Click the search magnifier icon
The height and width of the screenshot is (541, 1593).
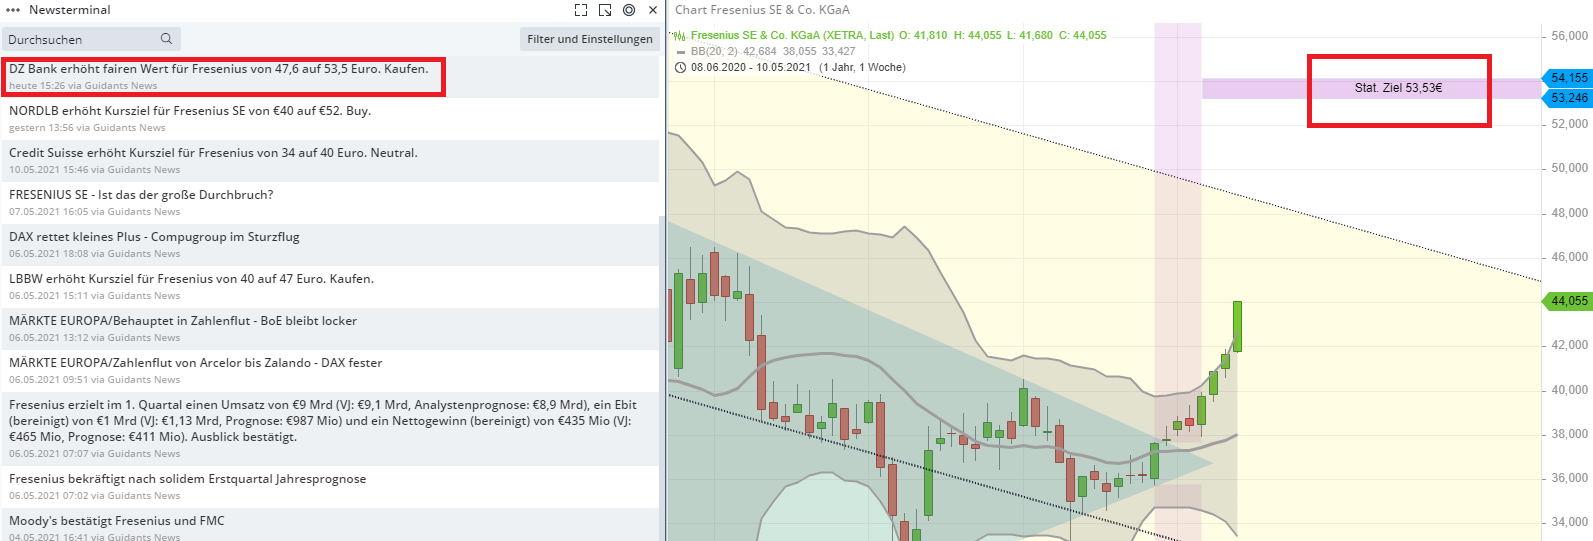click(167, 39)
